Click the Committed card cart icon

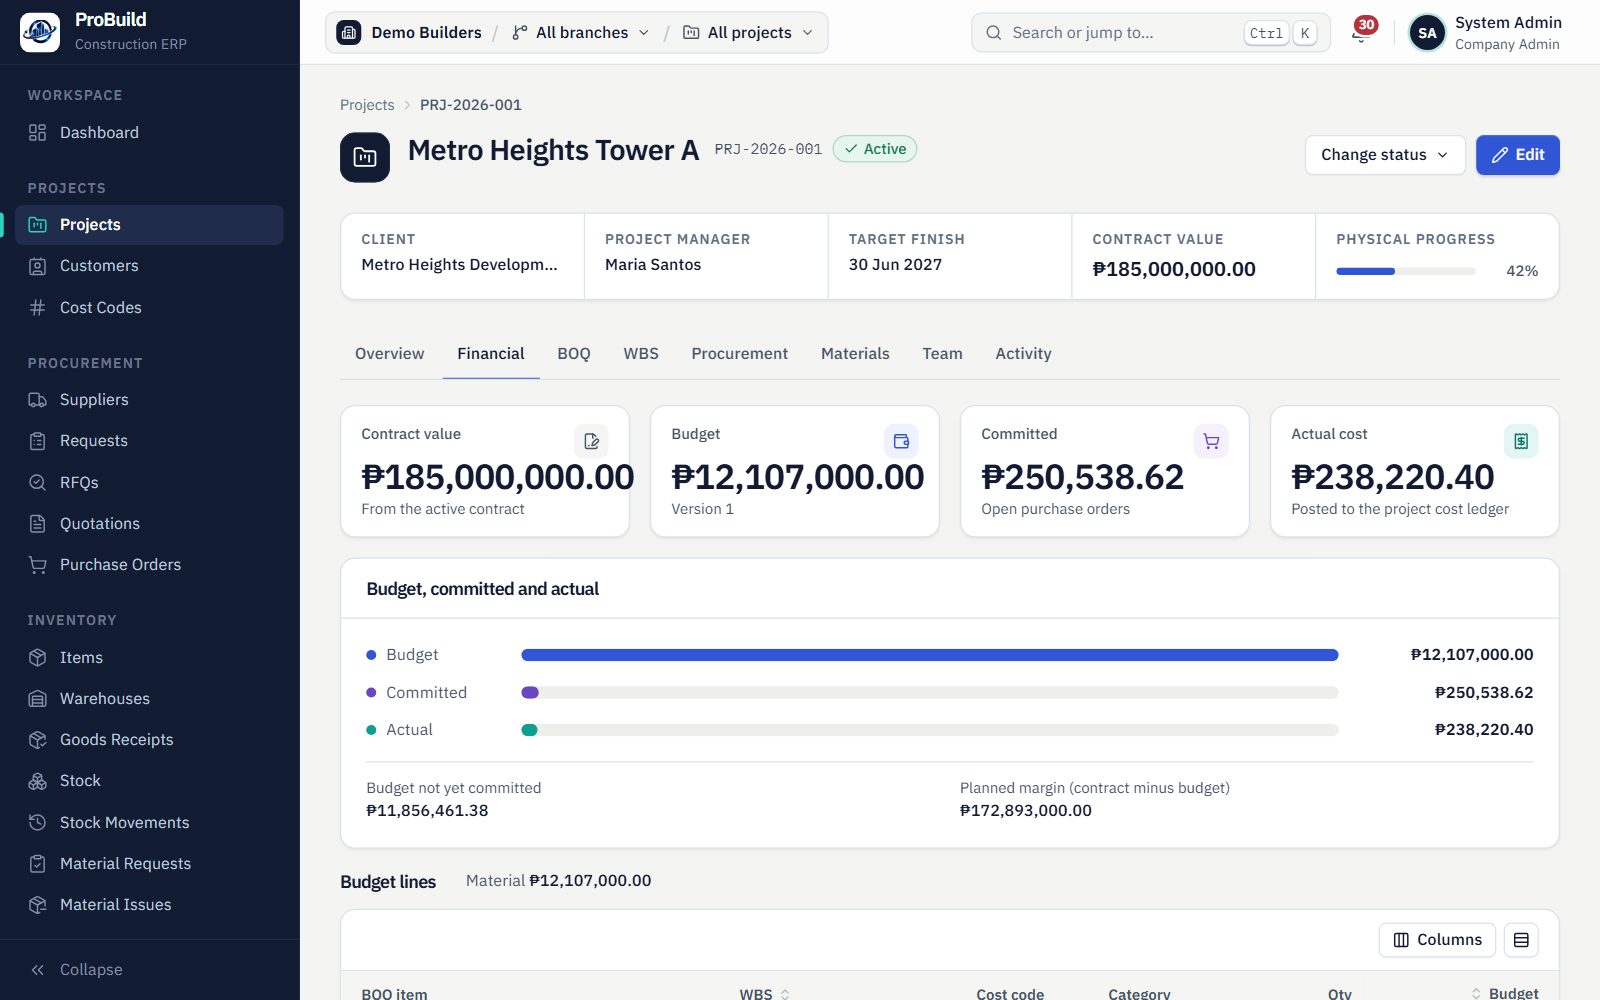click(x=1211, y=441)
